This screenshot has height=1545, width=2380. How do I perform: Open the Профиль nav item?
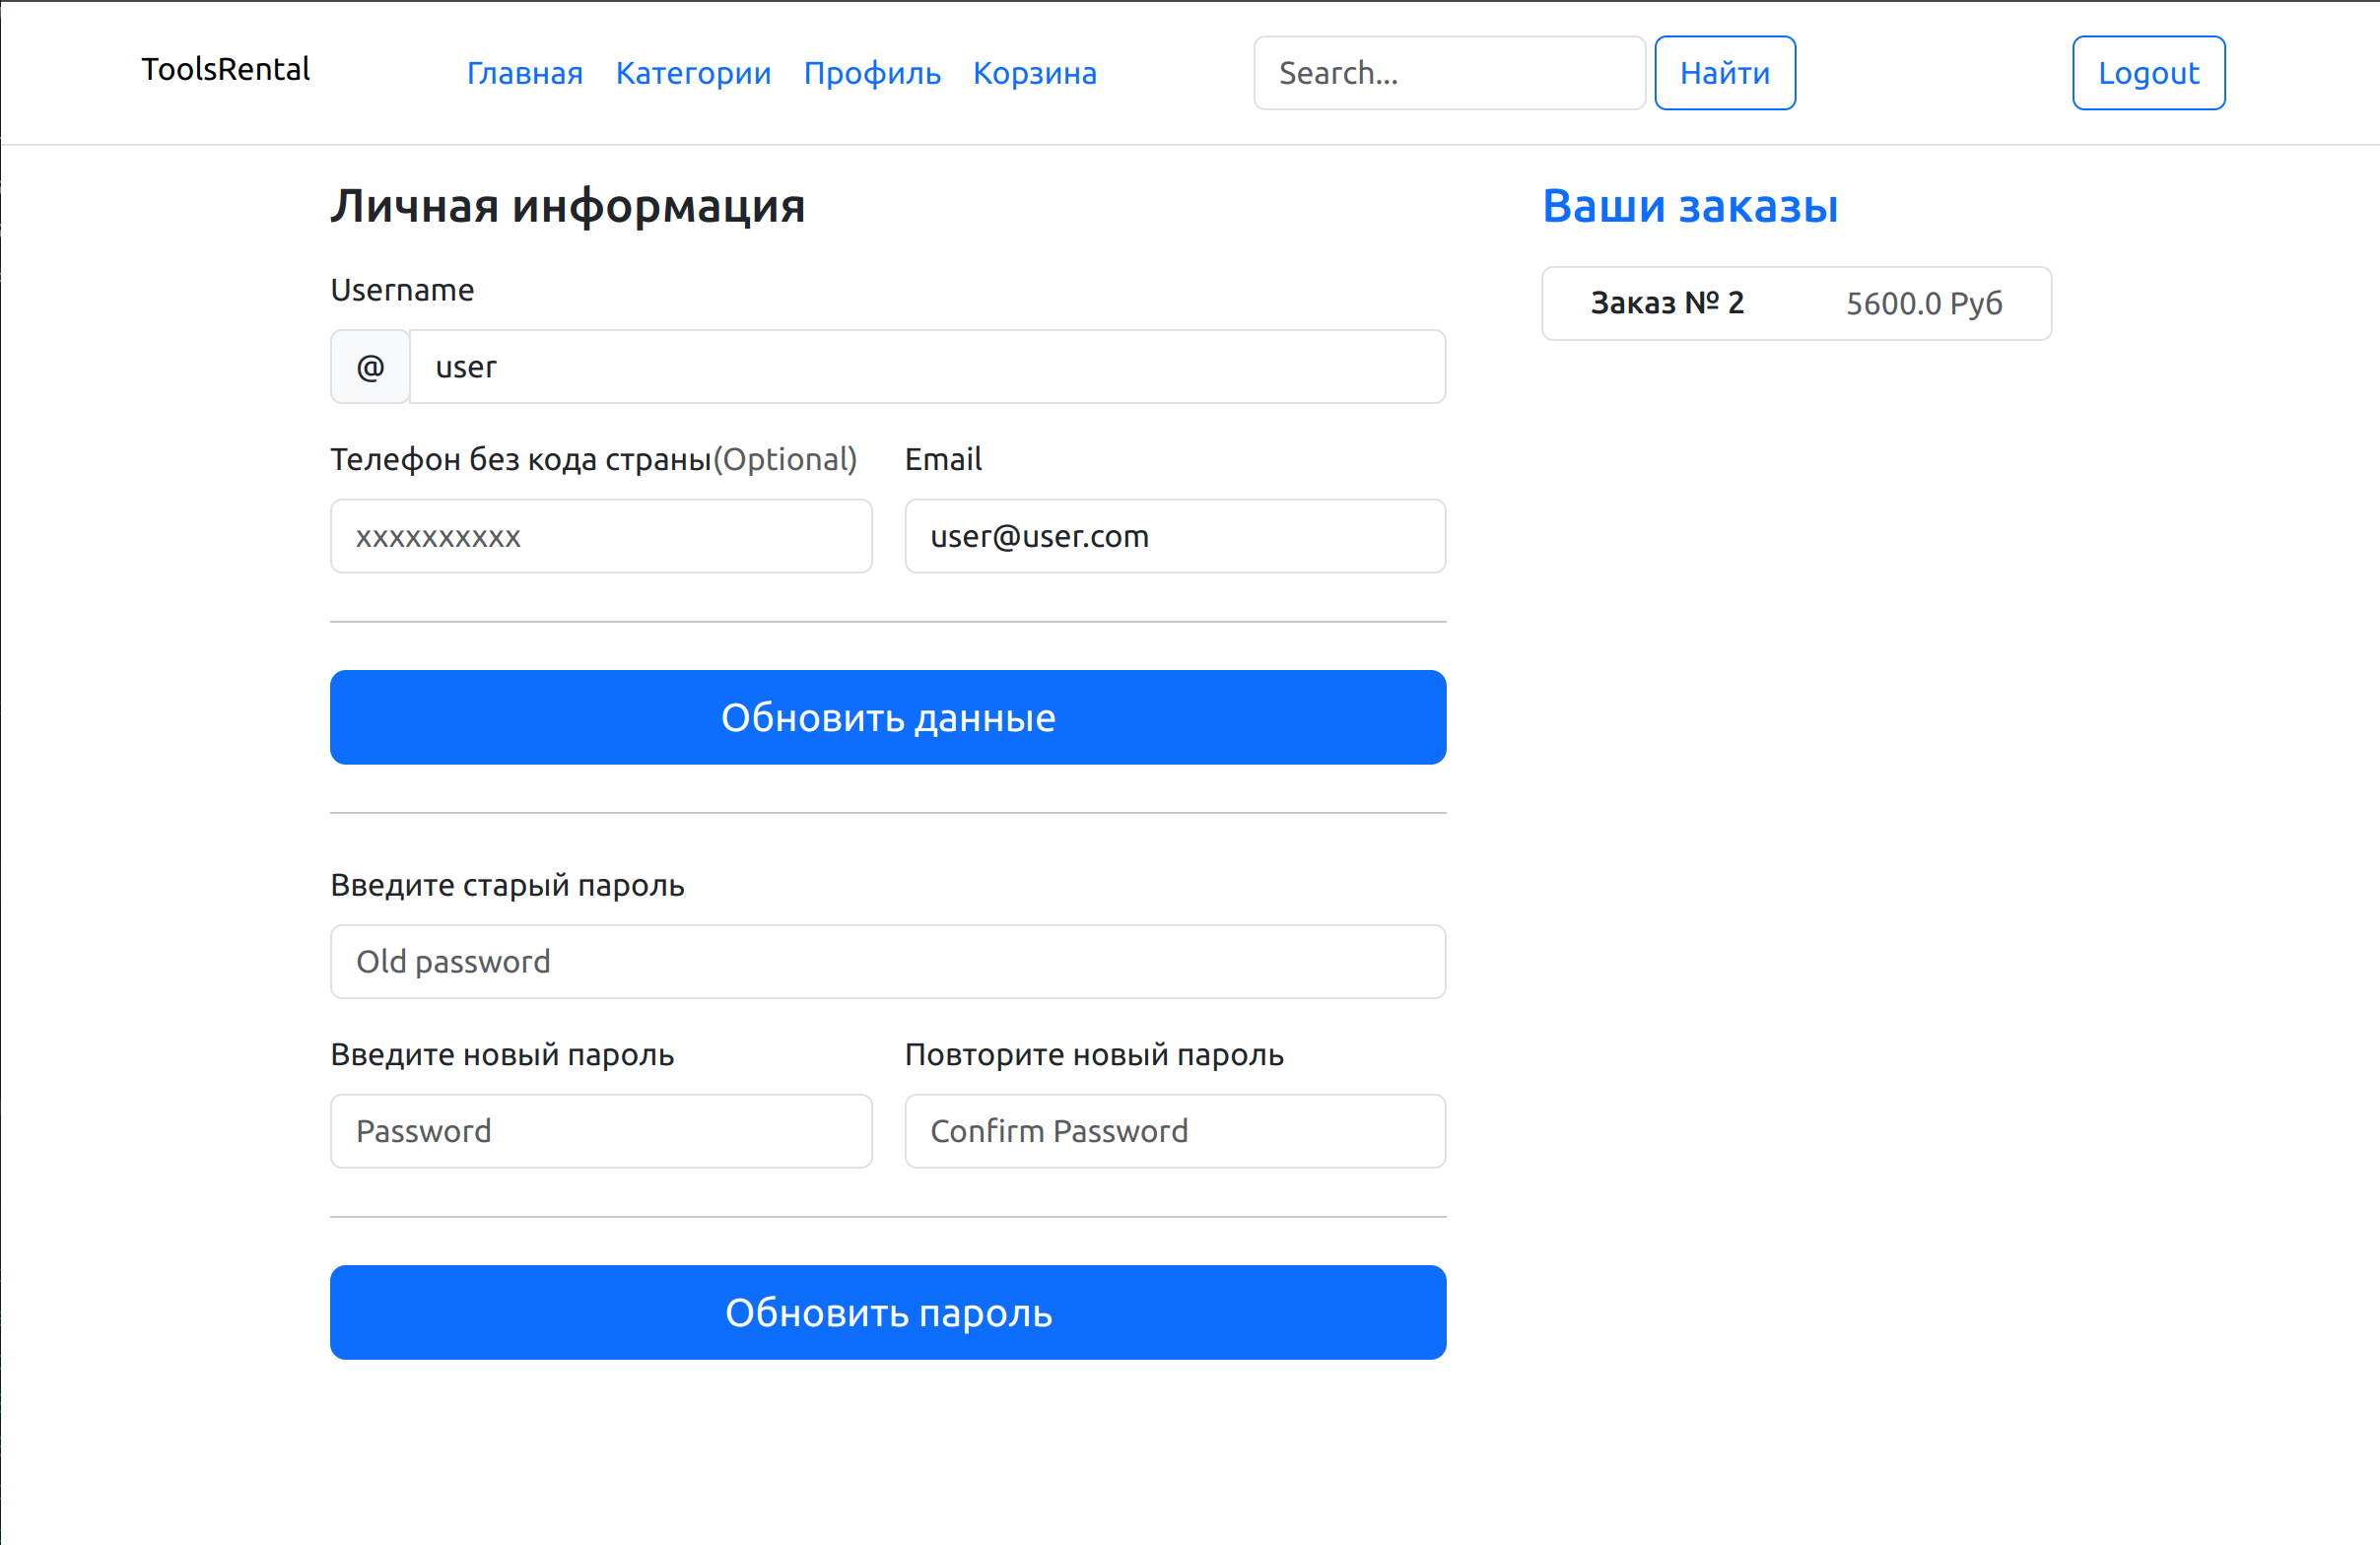point(872,73)
